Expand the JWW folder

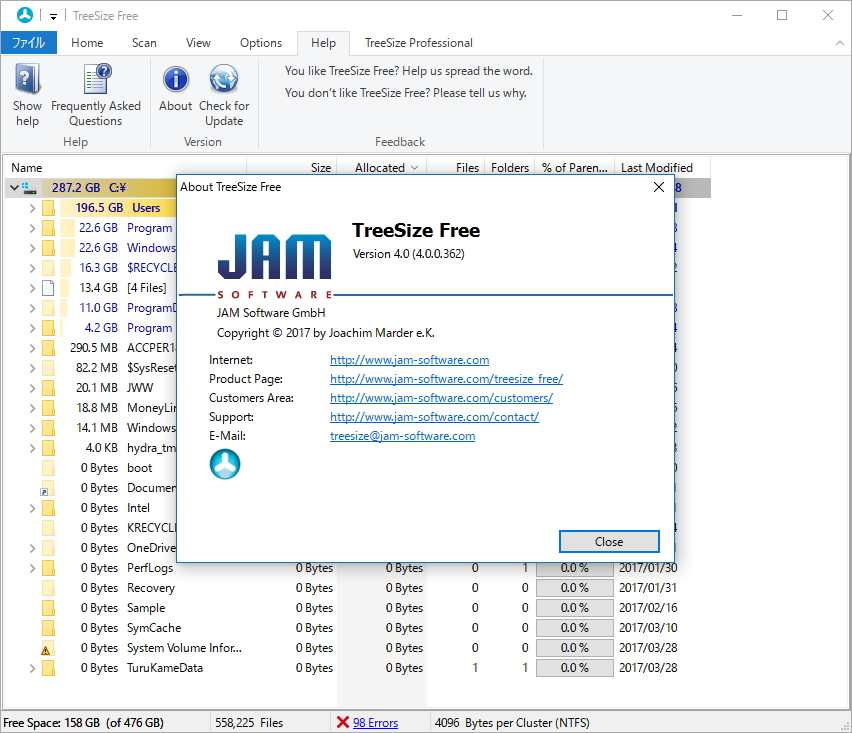[x=33, y=388]
